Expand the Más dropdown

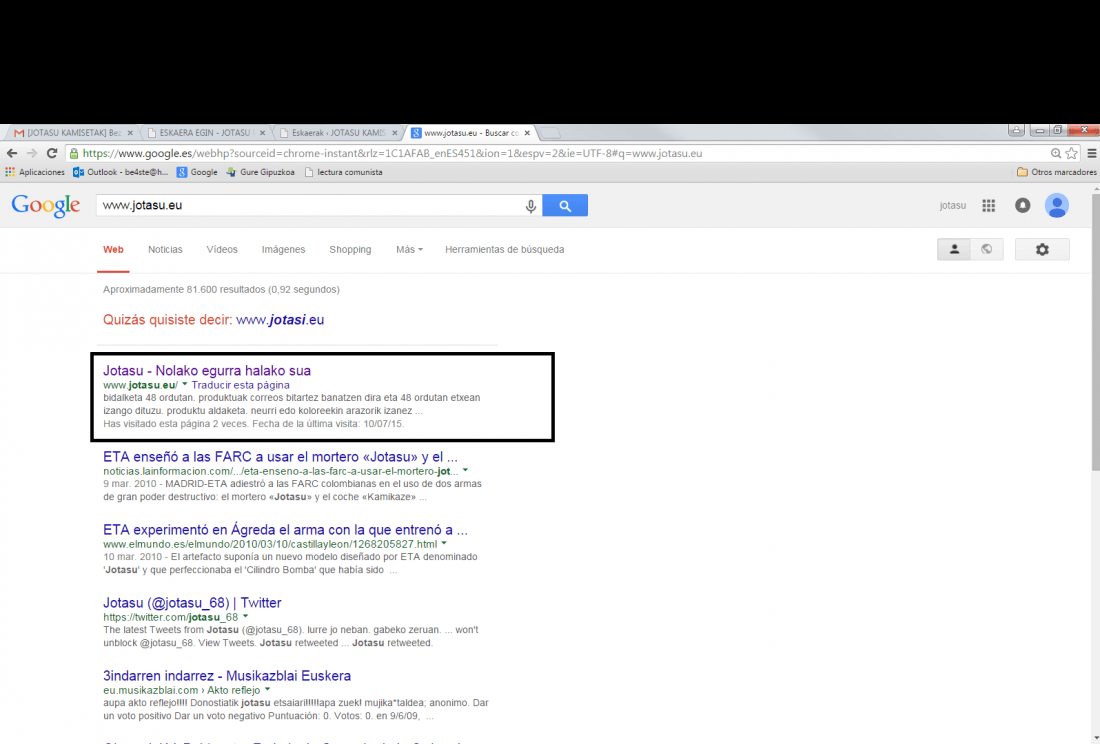[409, 250]
